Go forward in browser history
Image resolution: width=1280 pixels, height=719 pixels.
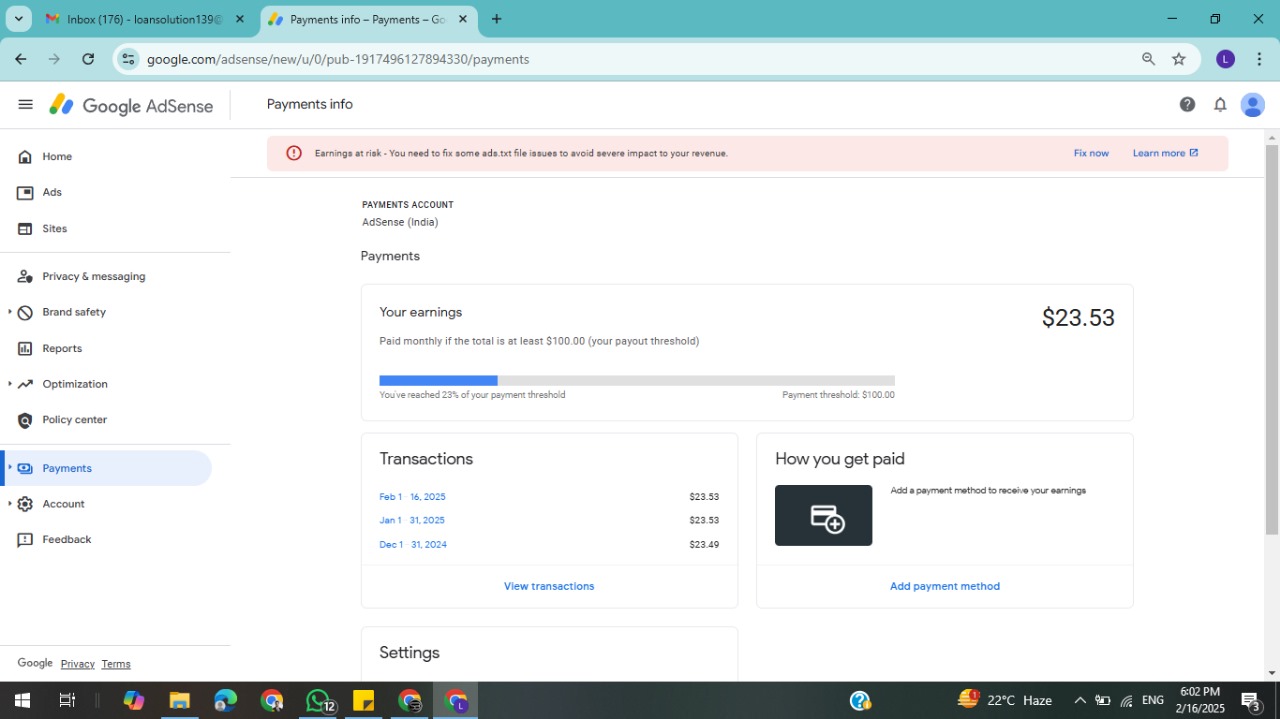[54, 59]
